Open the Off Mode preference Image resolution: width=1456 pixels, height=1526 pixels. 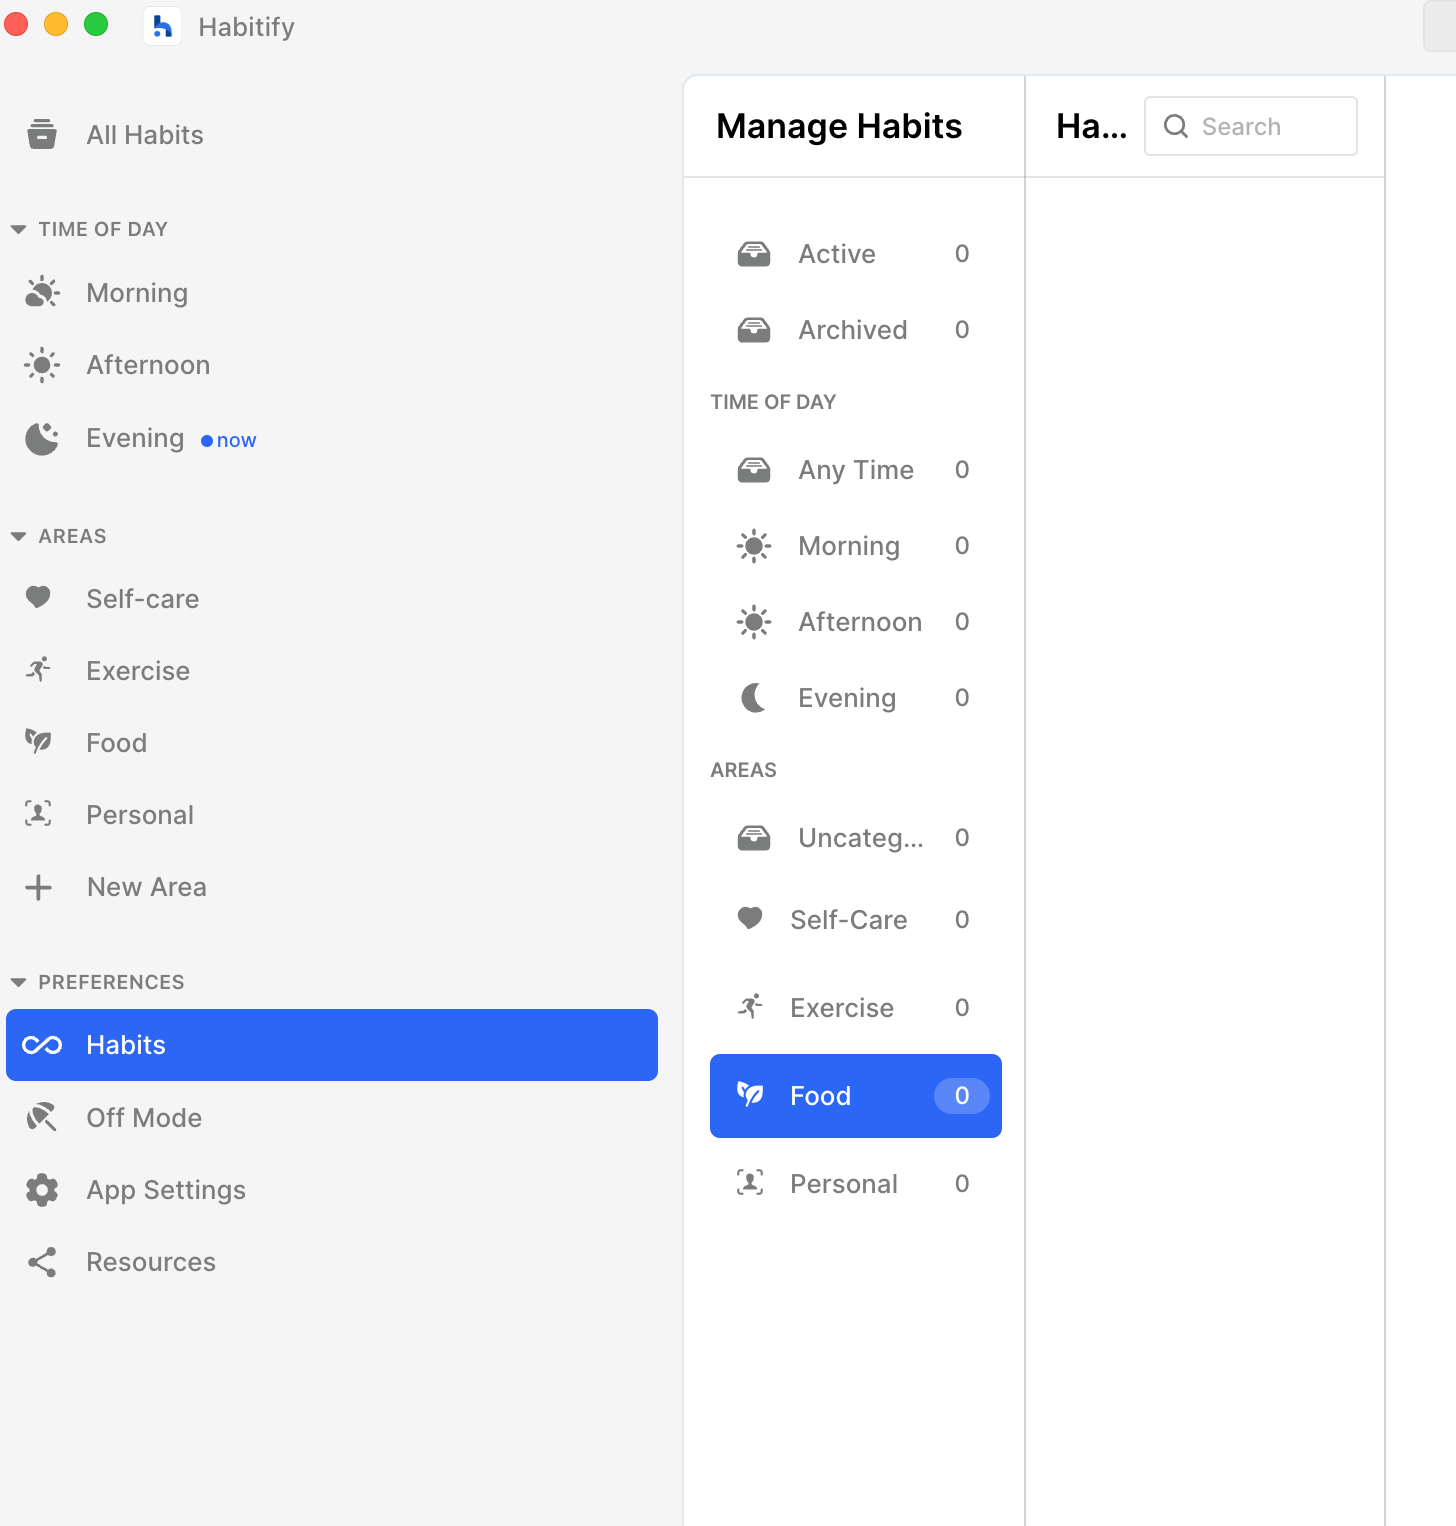pos(332,1118)
